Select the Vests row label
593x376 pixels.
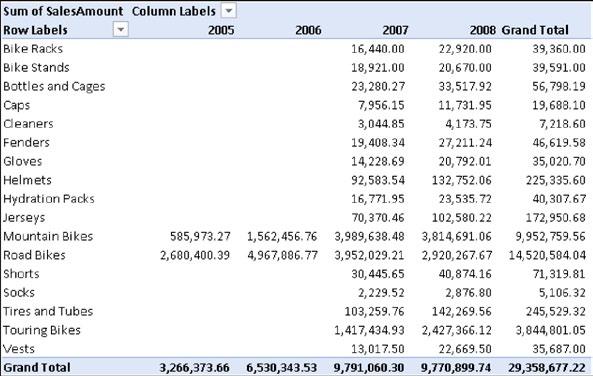19,349
